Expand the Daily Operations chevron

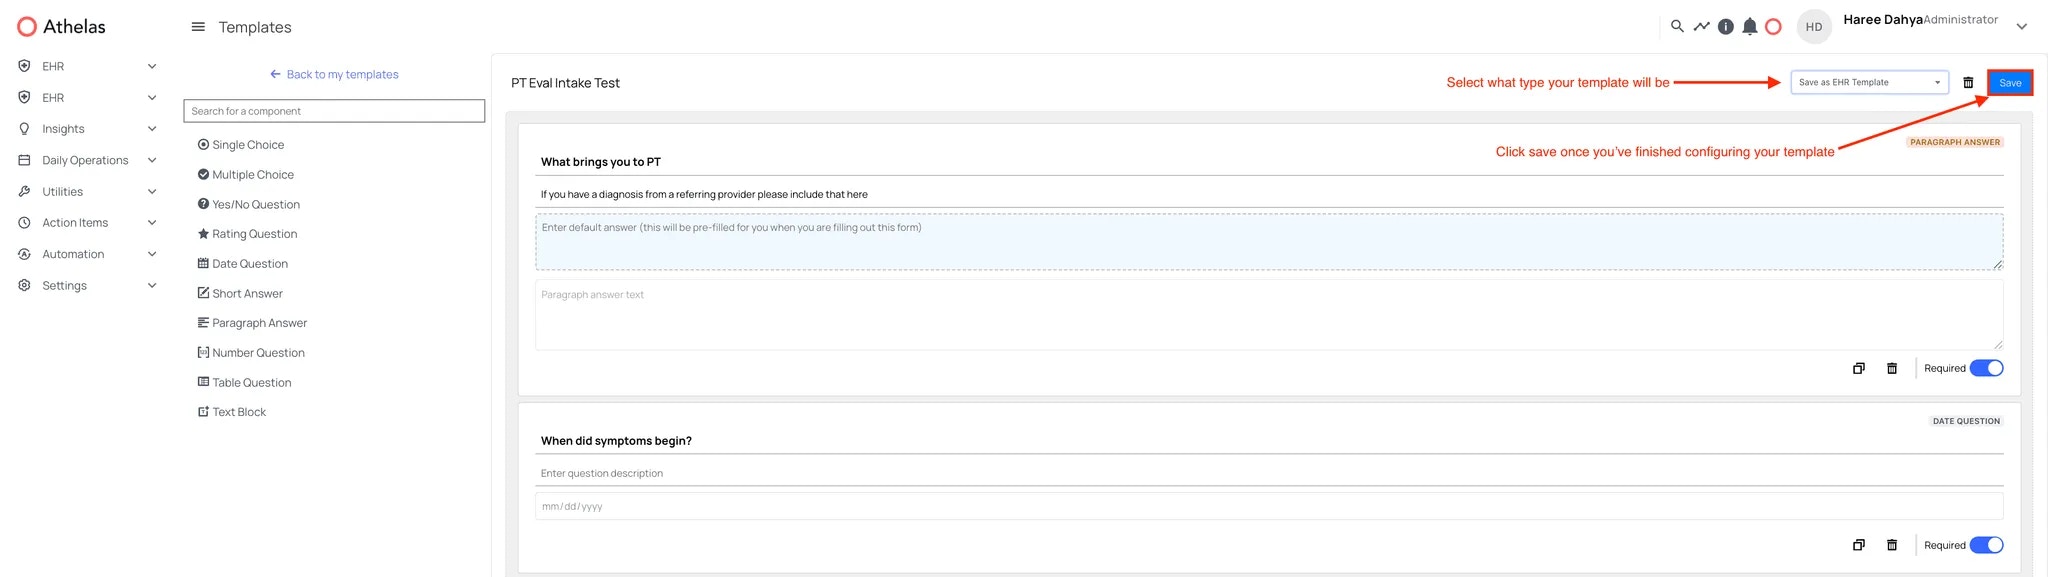152,160
